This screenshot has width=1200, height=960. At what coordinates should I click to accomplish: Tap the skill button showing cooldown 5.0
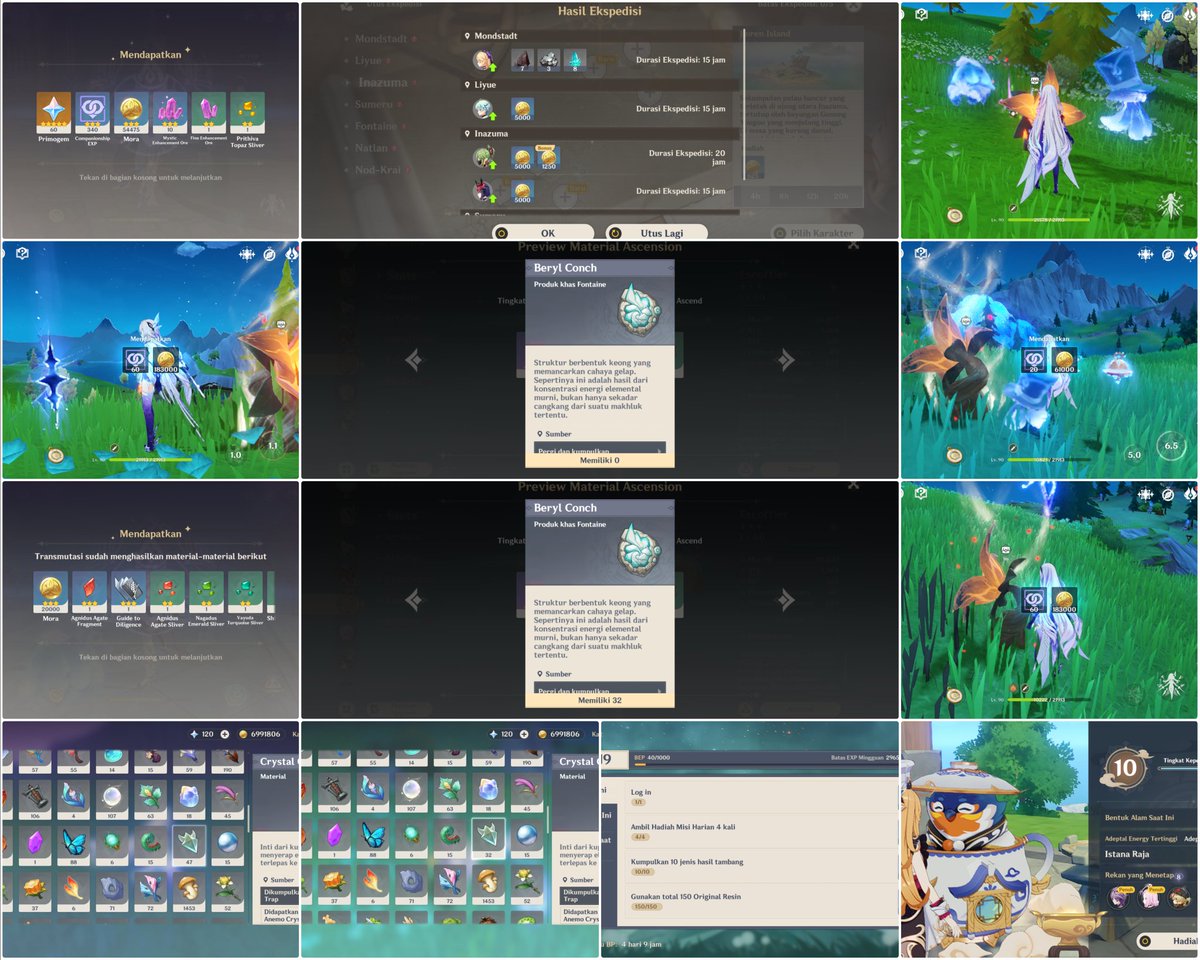(1132, 453)
